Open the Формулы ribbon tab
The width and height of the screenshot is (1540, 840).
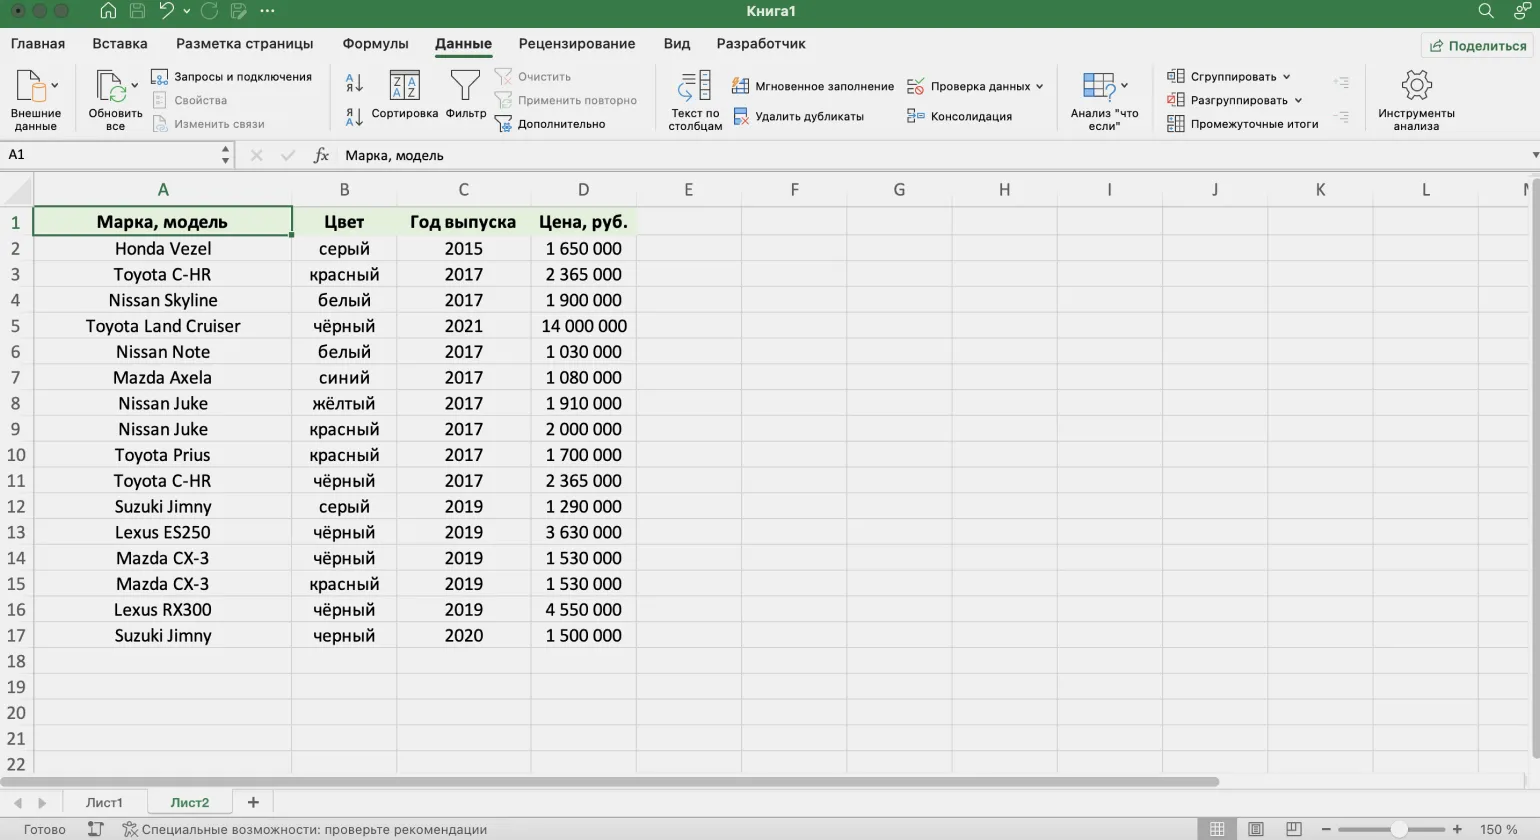pyautogui.click(x=375, y=44)
